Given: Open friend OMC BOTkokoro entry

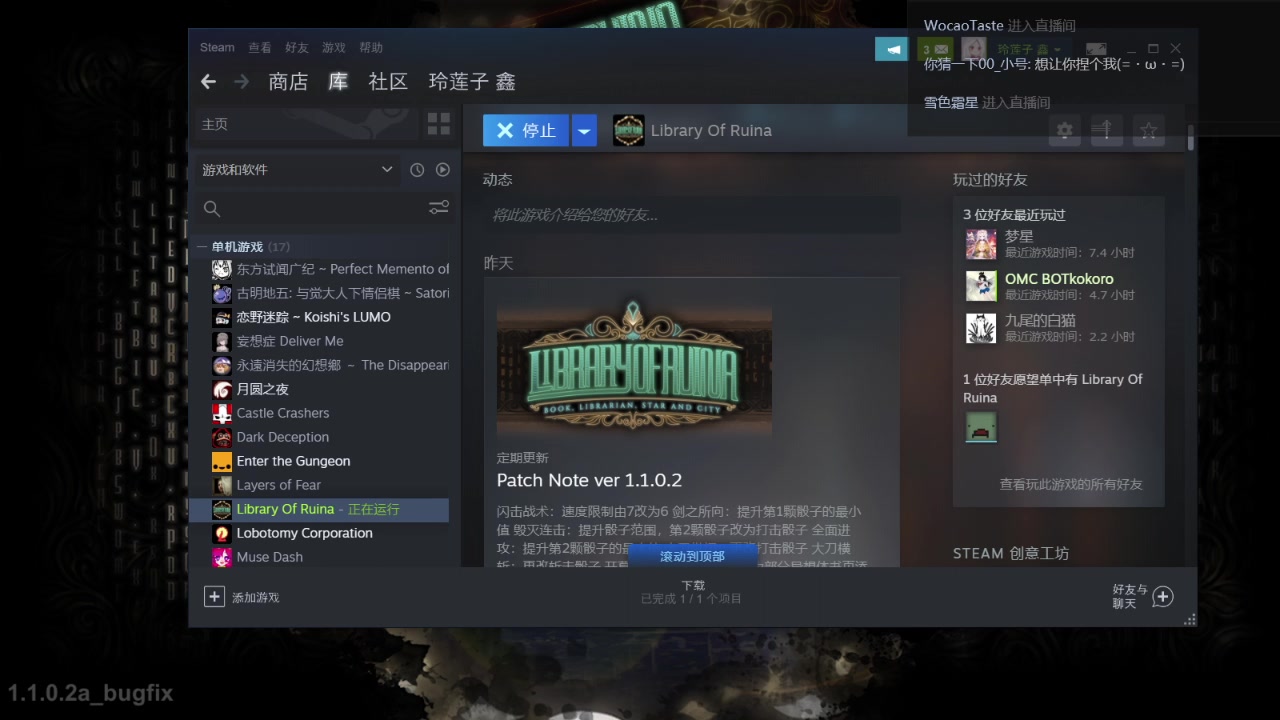Looking at the screenshot, I should tap(1058, 286).
